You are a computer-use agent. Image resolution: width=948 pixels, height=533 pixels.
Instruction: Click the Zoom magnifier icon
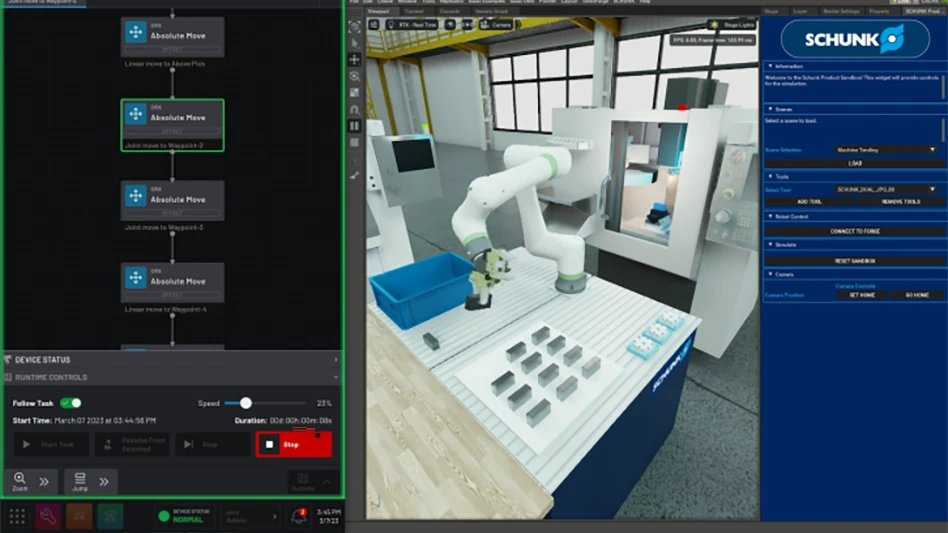pos(20,480)
